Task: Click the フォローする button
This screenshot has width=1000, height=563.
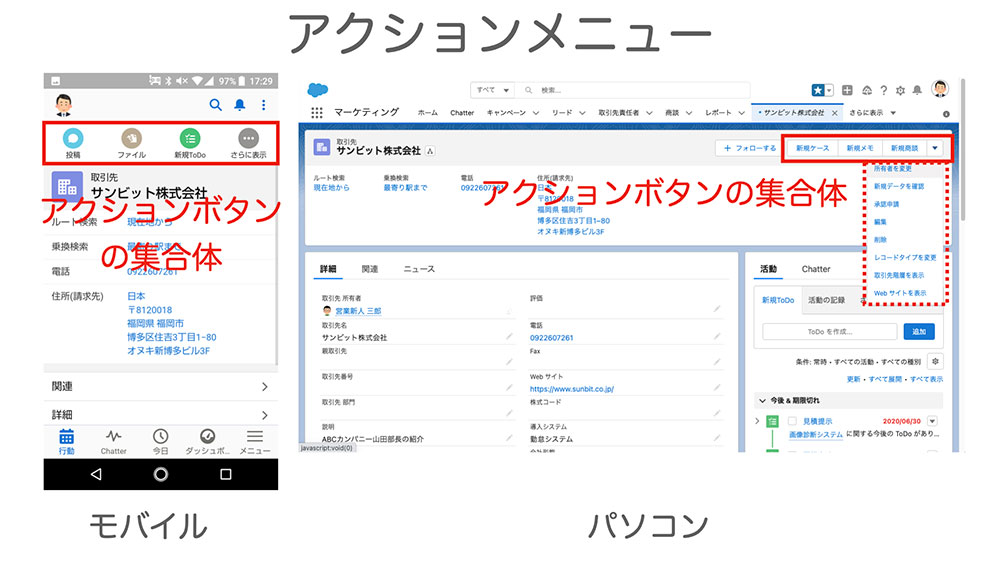Action: point(749,148)
